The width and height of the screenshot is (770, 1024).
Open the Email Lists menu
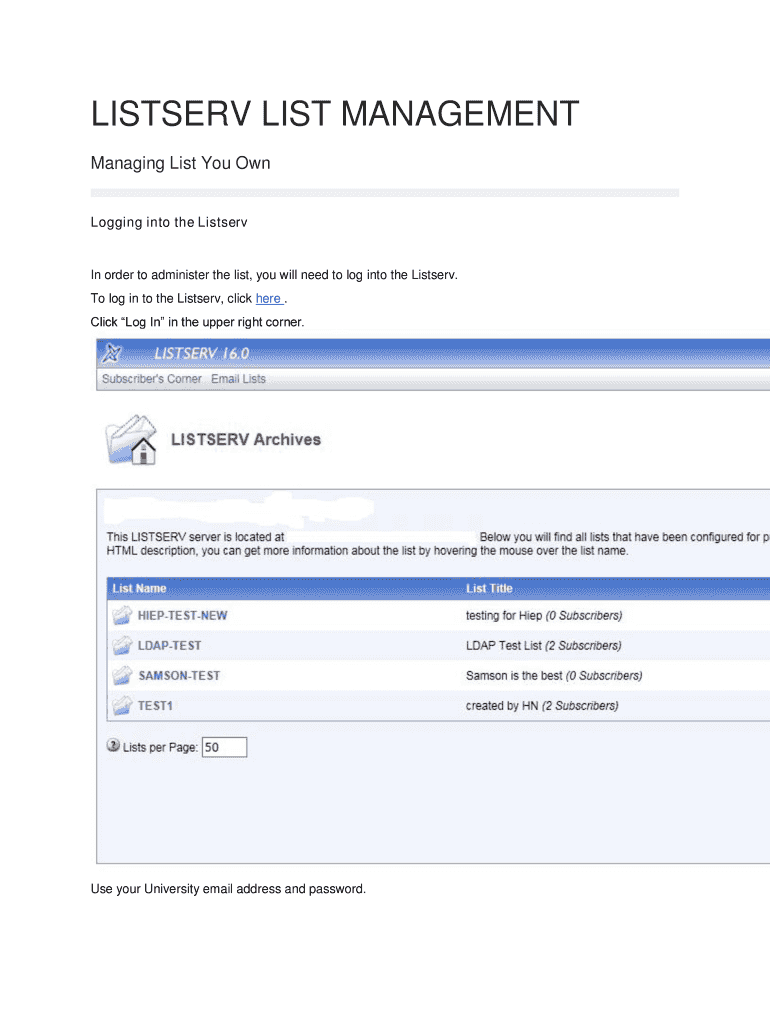(x=238, y=379)
